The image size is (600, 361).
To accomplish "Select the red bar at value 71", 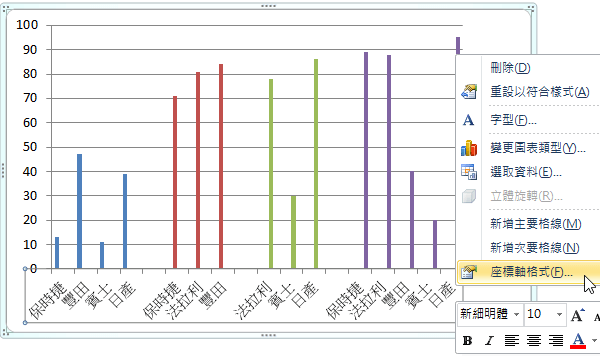I will [175, 182].
